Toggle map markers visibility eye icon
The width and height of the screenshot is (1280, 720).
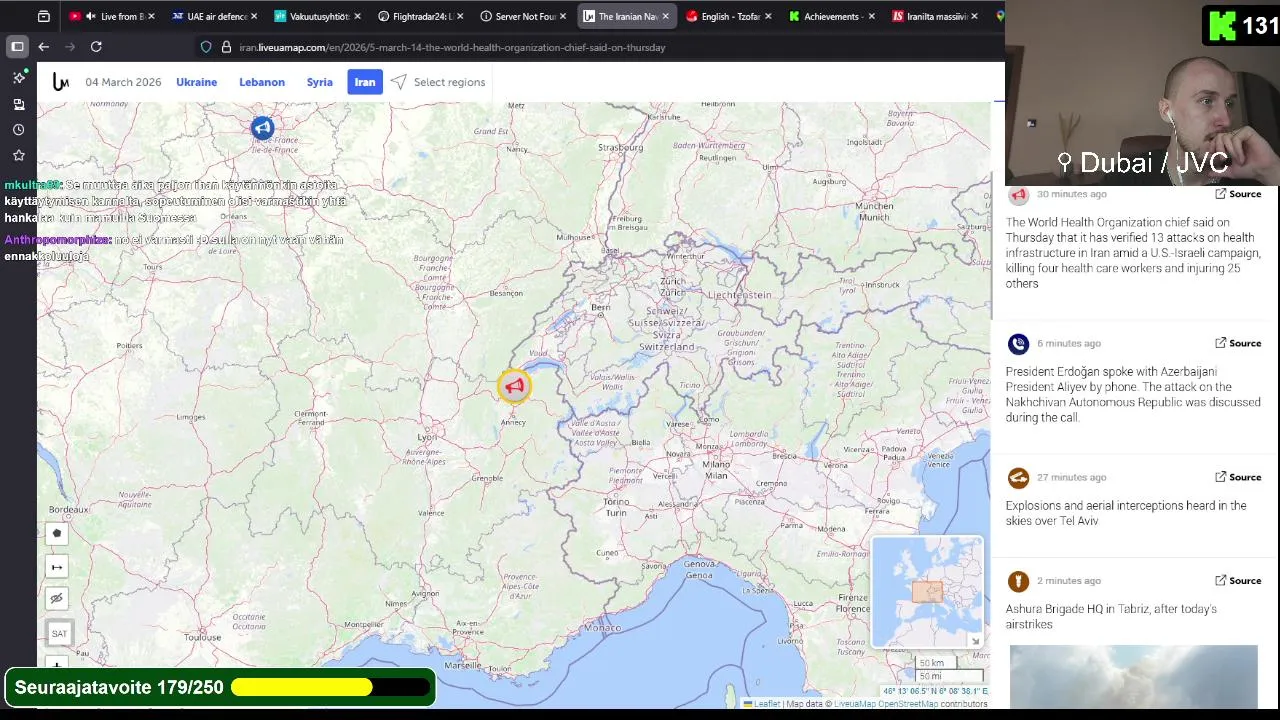pyautogui.click(x=57, y=599)
